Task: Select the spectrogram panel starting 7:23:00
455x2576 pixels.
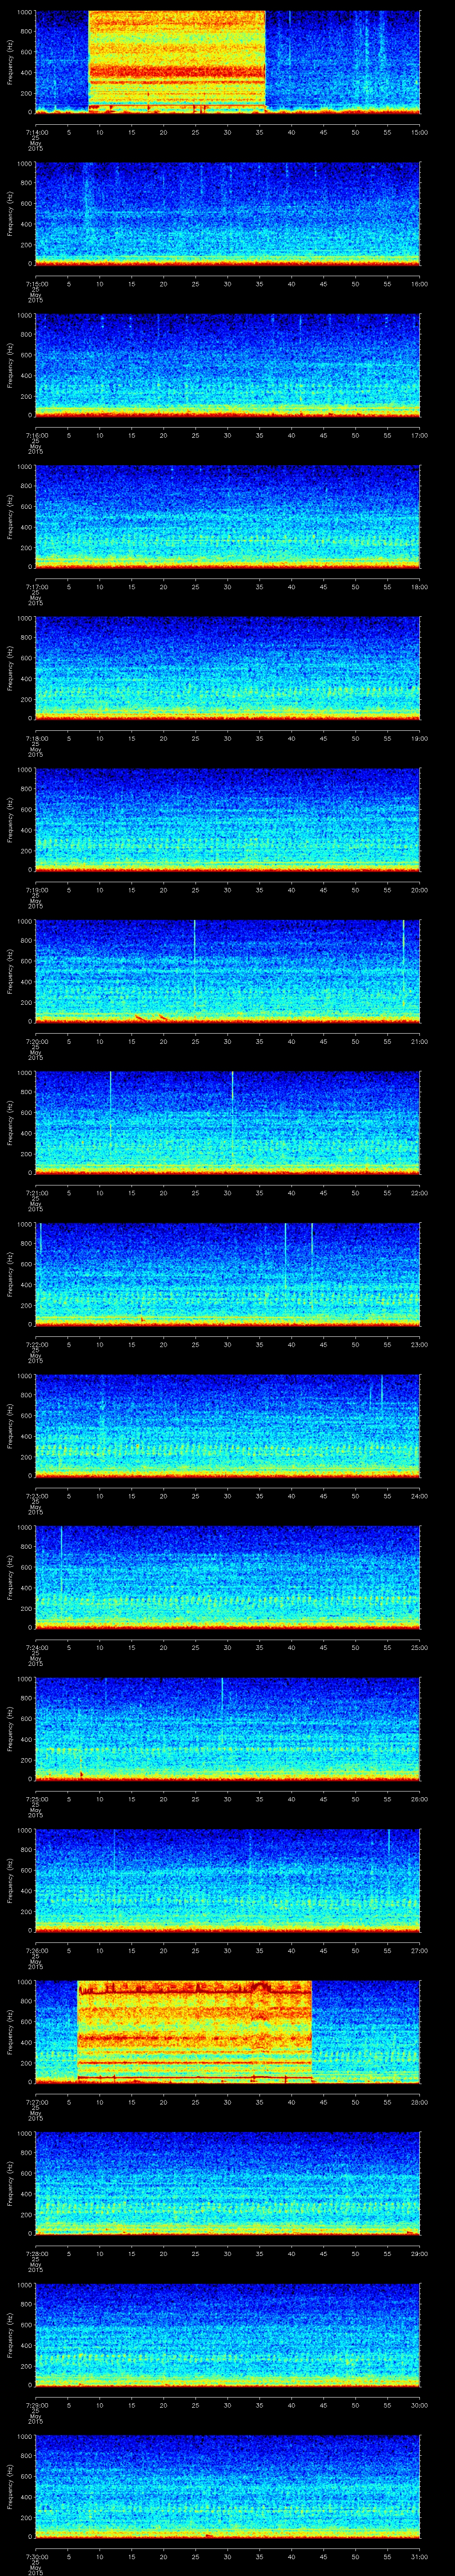Action: pos(227,1425)
